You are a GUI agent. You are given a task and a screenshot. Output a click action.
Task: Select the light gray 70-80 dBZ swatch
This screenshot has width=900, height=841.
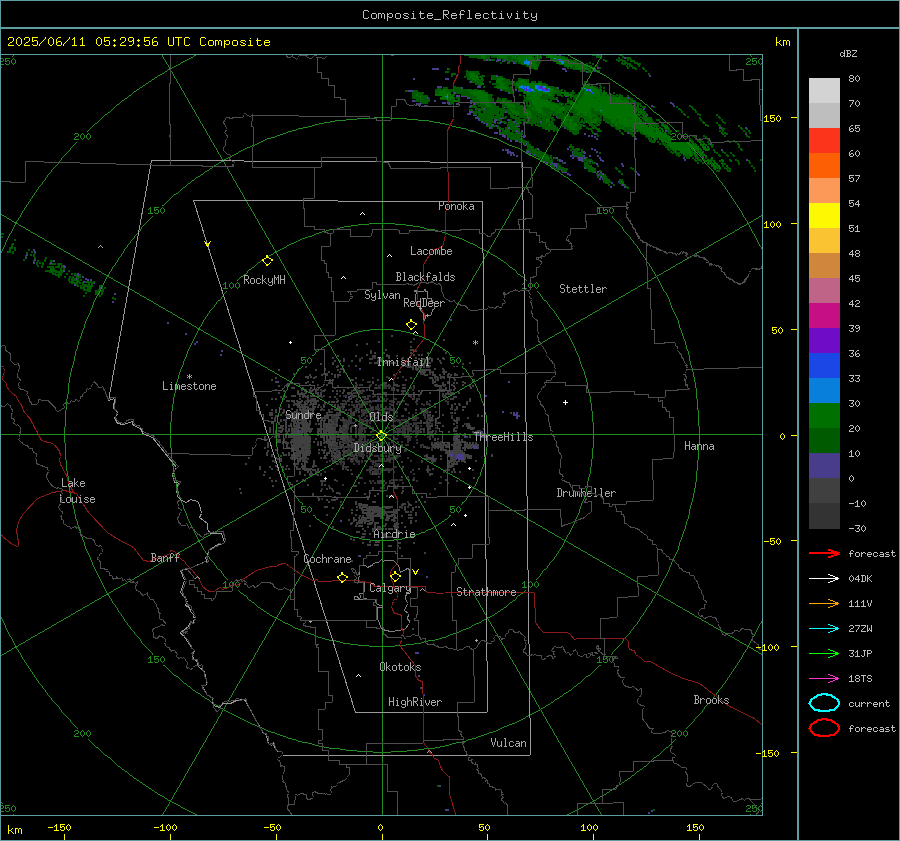pyautogui.click(x=824, y=90)
